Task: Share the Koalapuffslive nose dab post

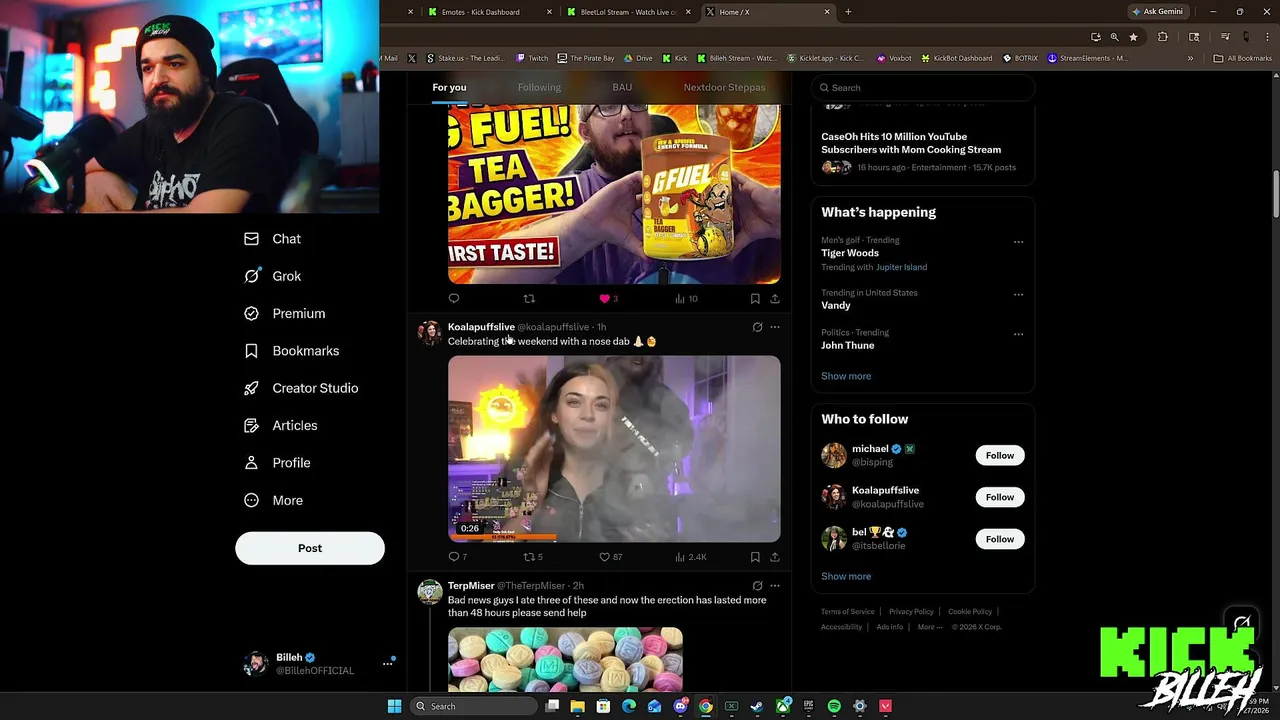Action: (x=774, y=557)
